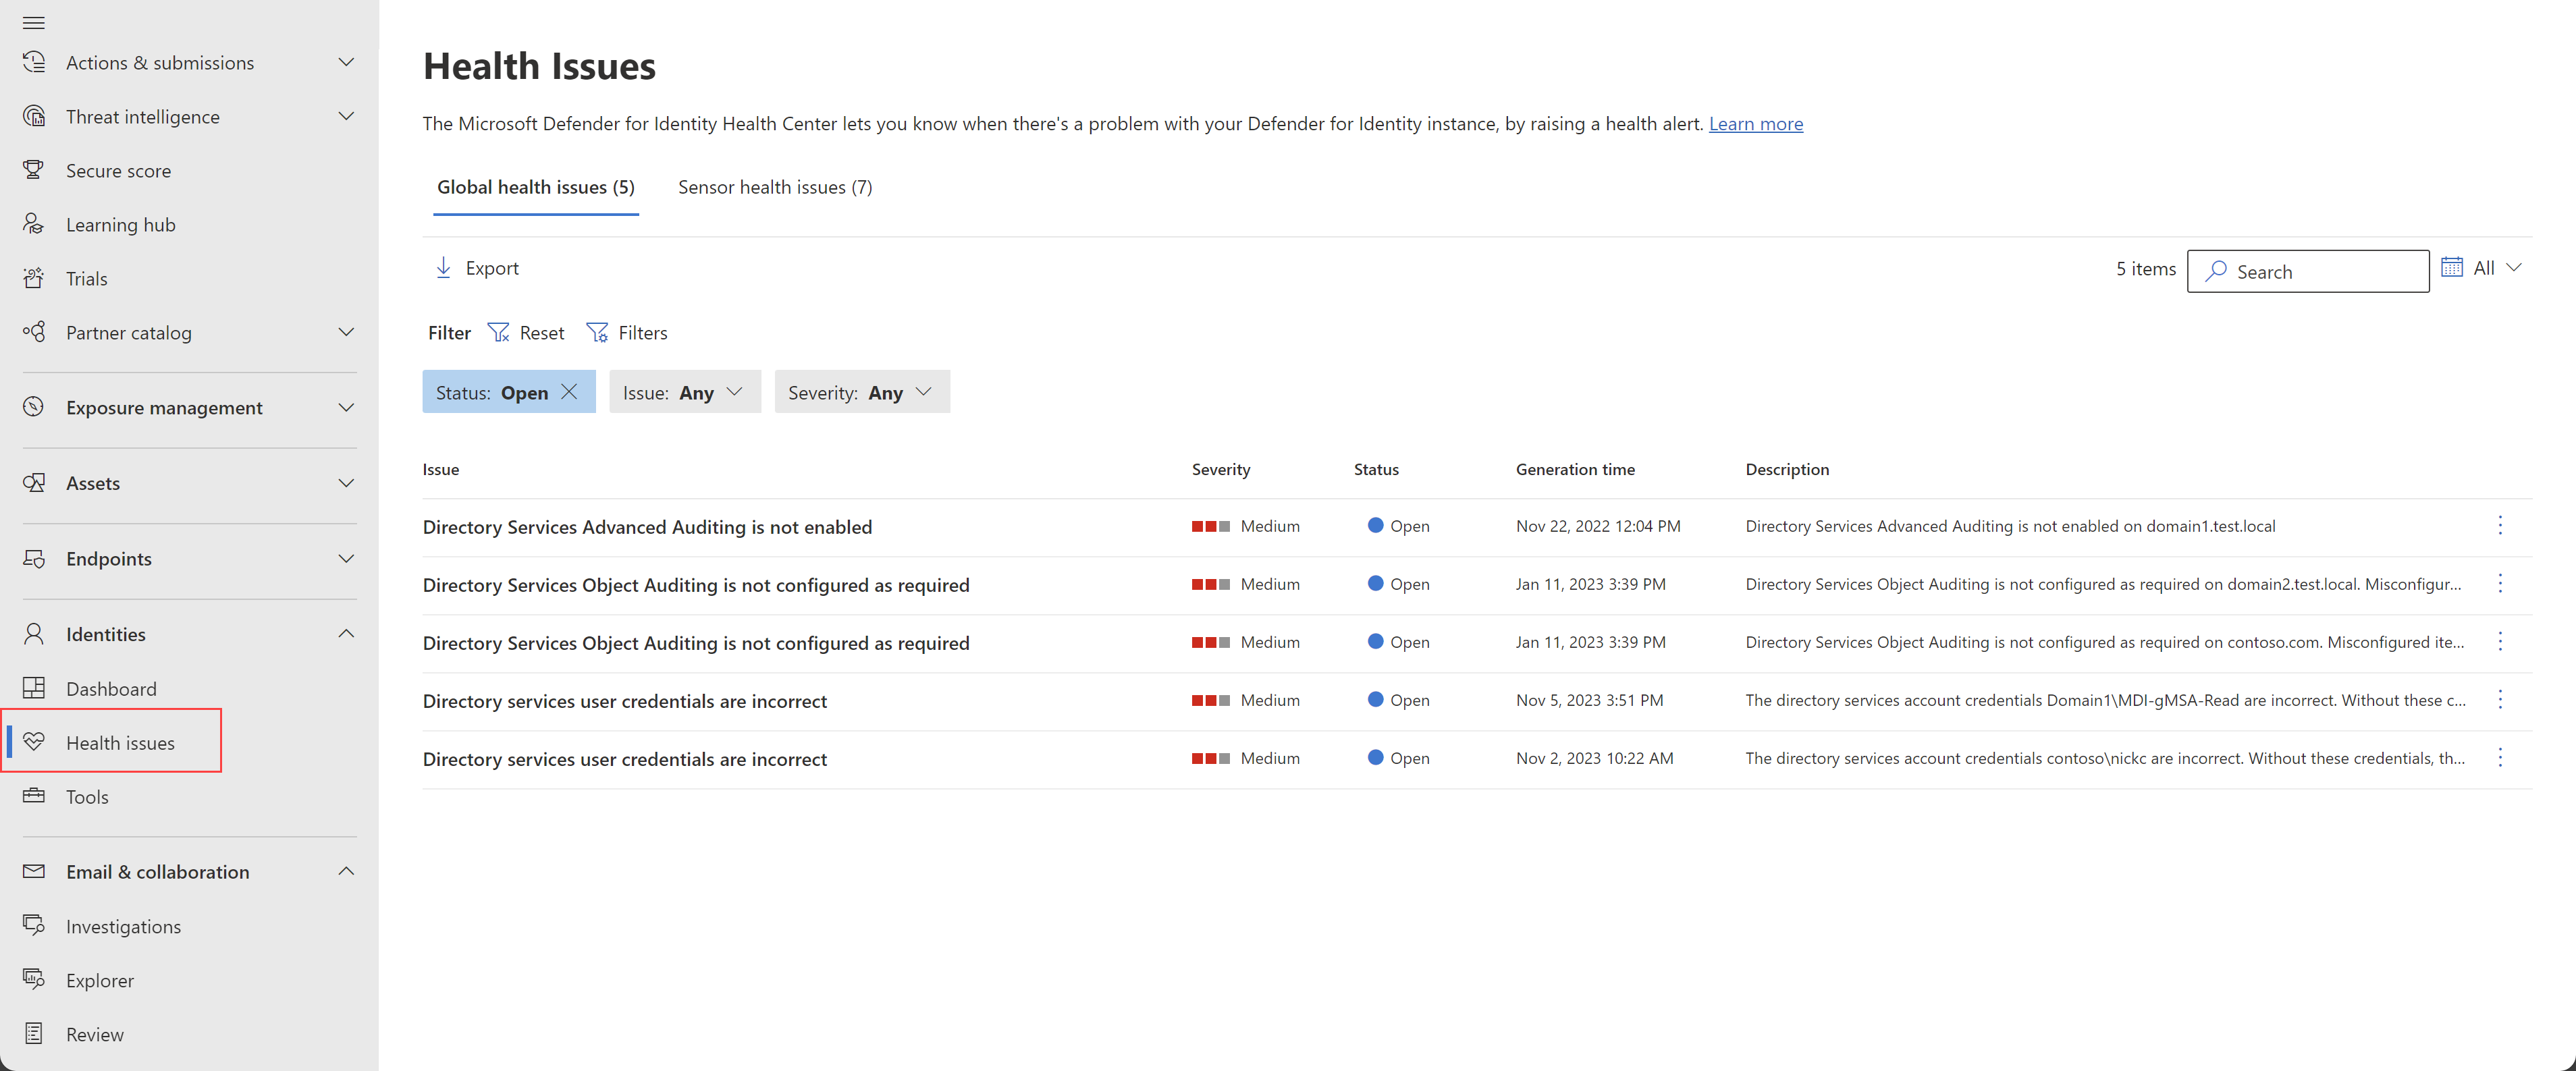Click the Learn more link
Screen dimensions: 2576x1071
click(1755, 124)
